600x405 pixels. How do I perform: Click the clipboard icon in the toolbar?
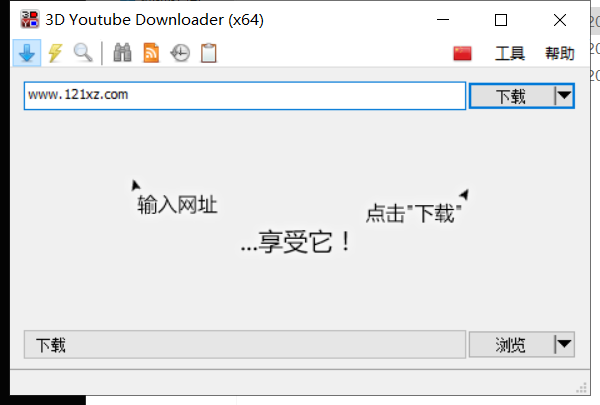coord(208,54)
